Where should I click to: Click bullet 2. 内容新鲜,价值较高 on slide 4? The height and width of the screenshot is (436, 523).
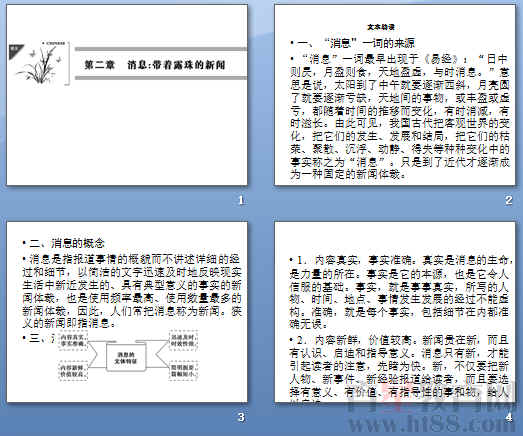(x=399, y=369)
